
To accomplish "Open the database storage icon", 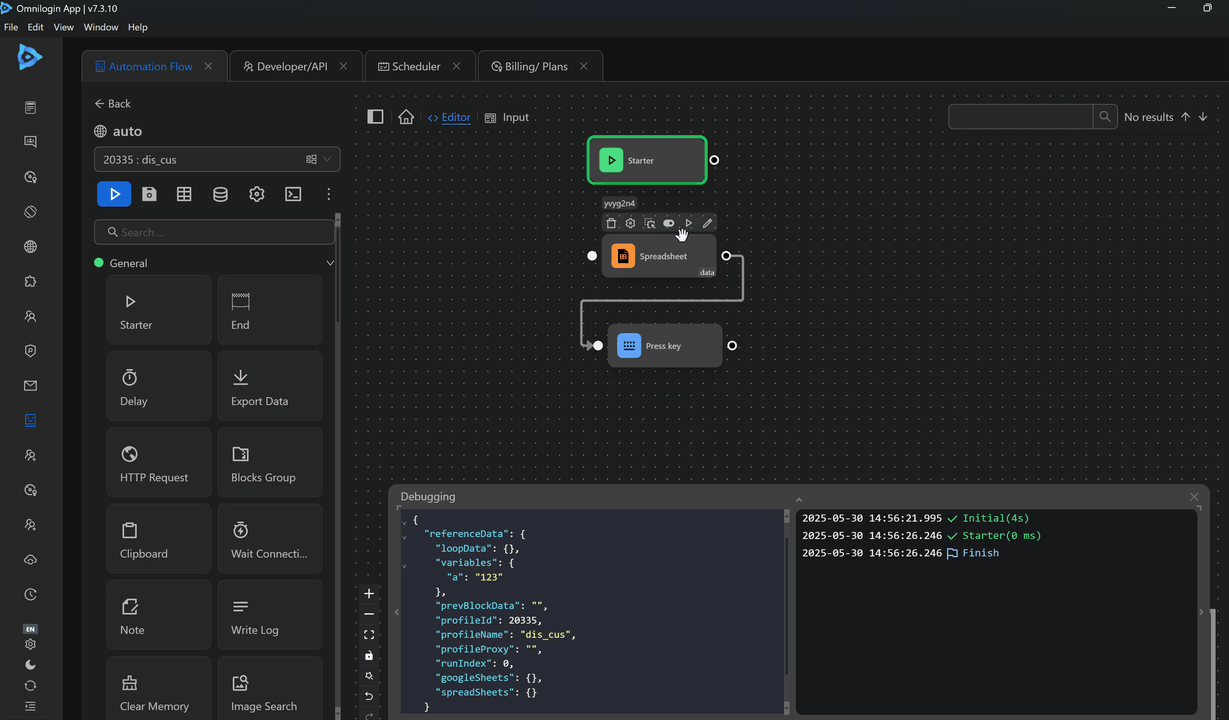I will 220,194.
